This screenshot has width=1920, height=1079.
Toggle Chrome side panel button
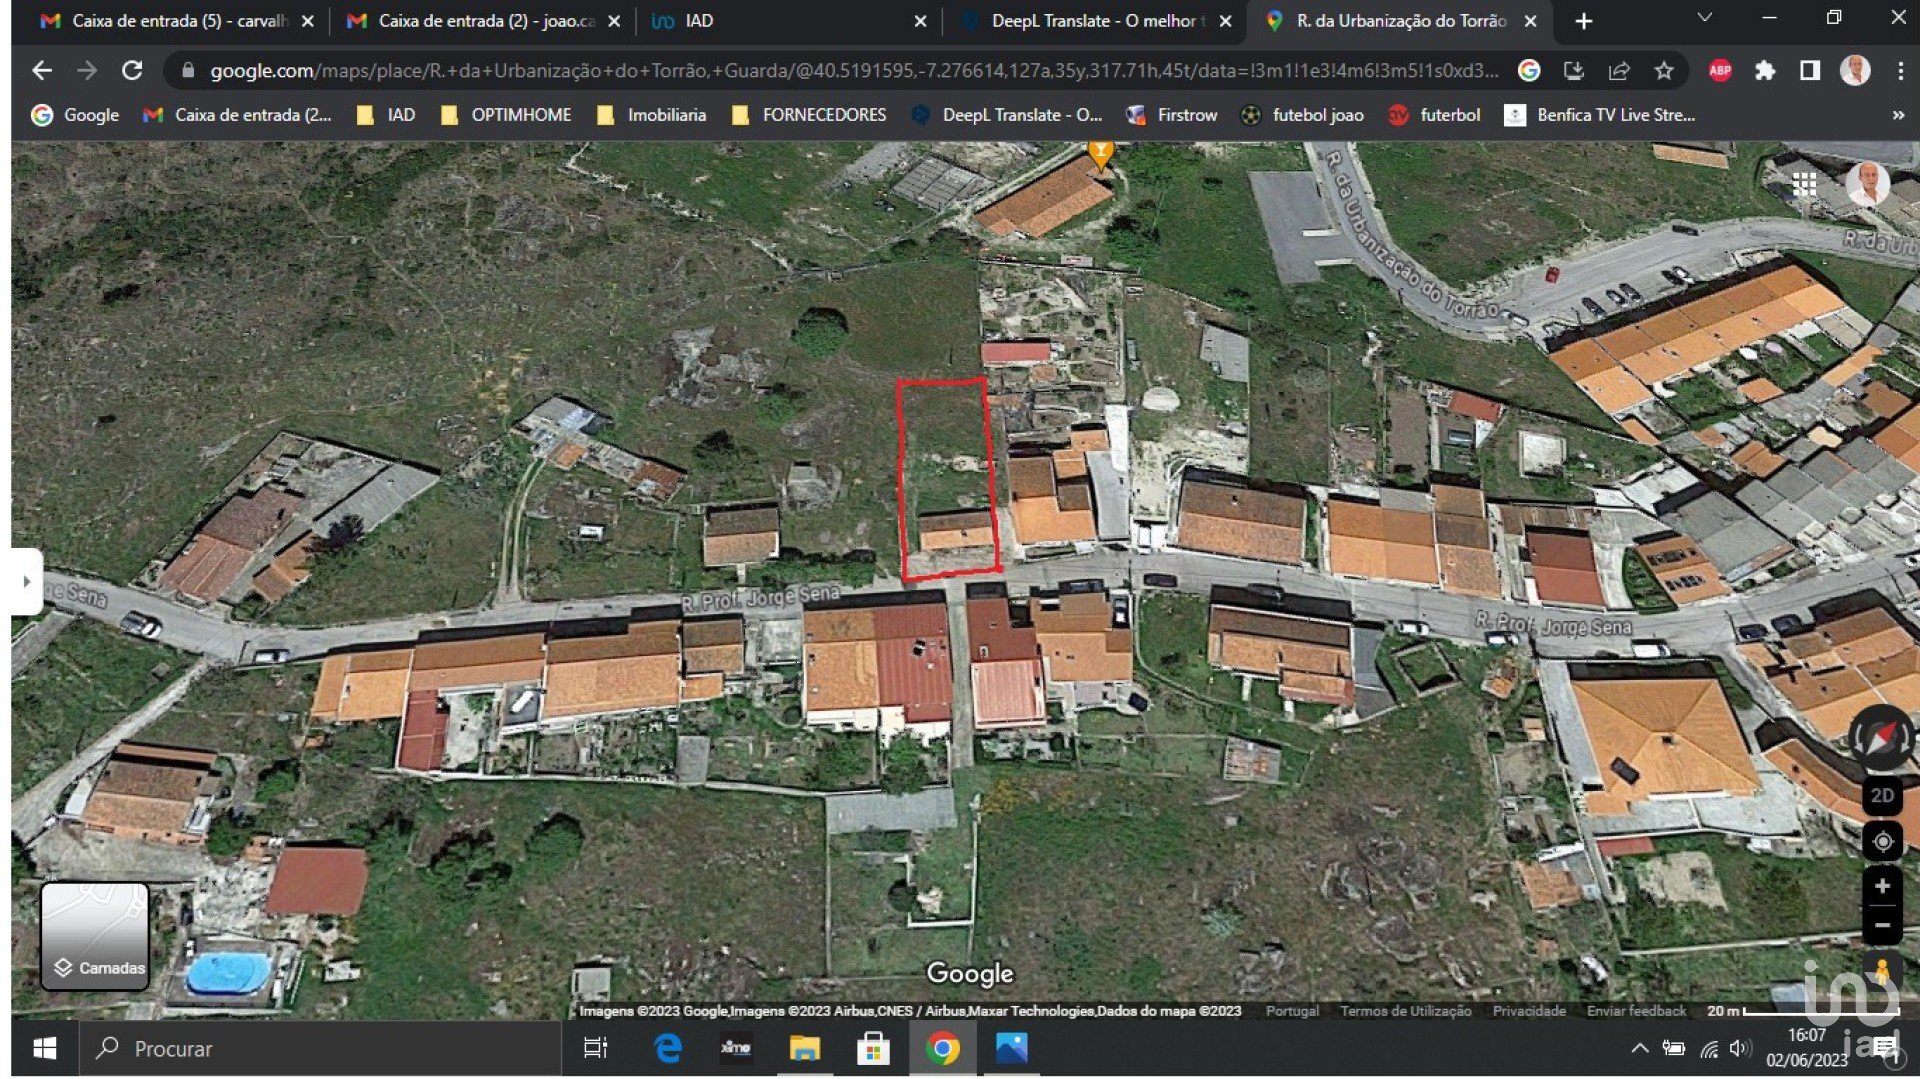[x=1809, y=71]
